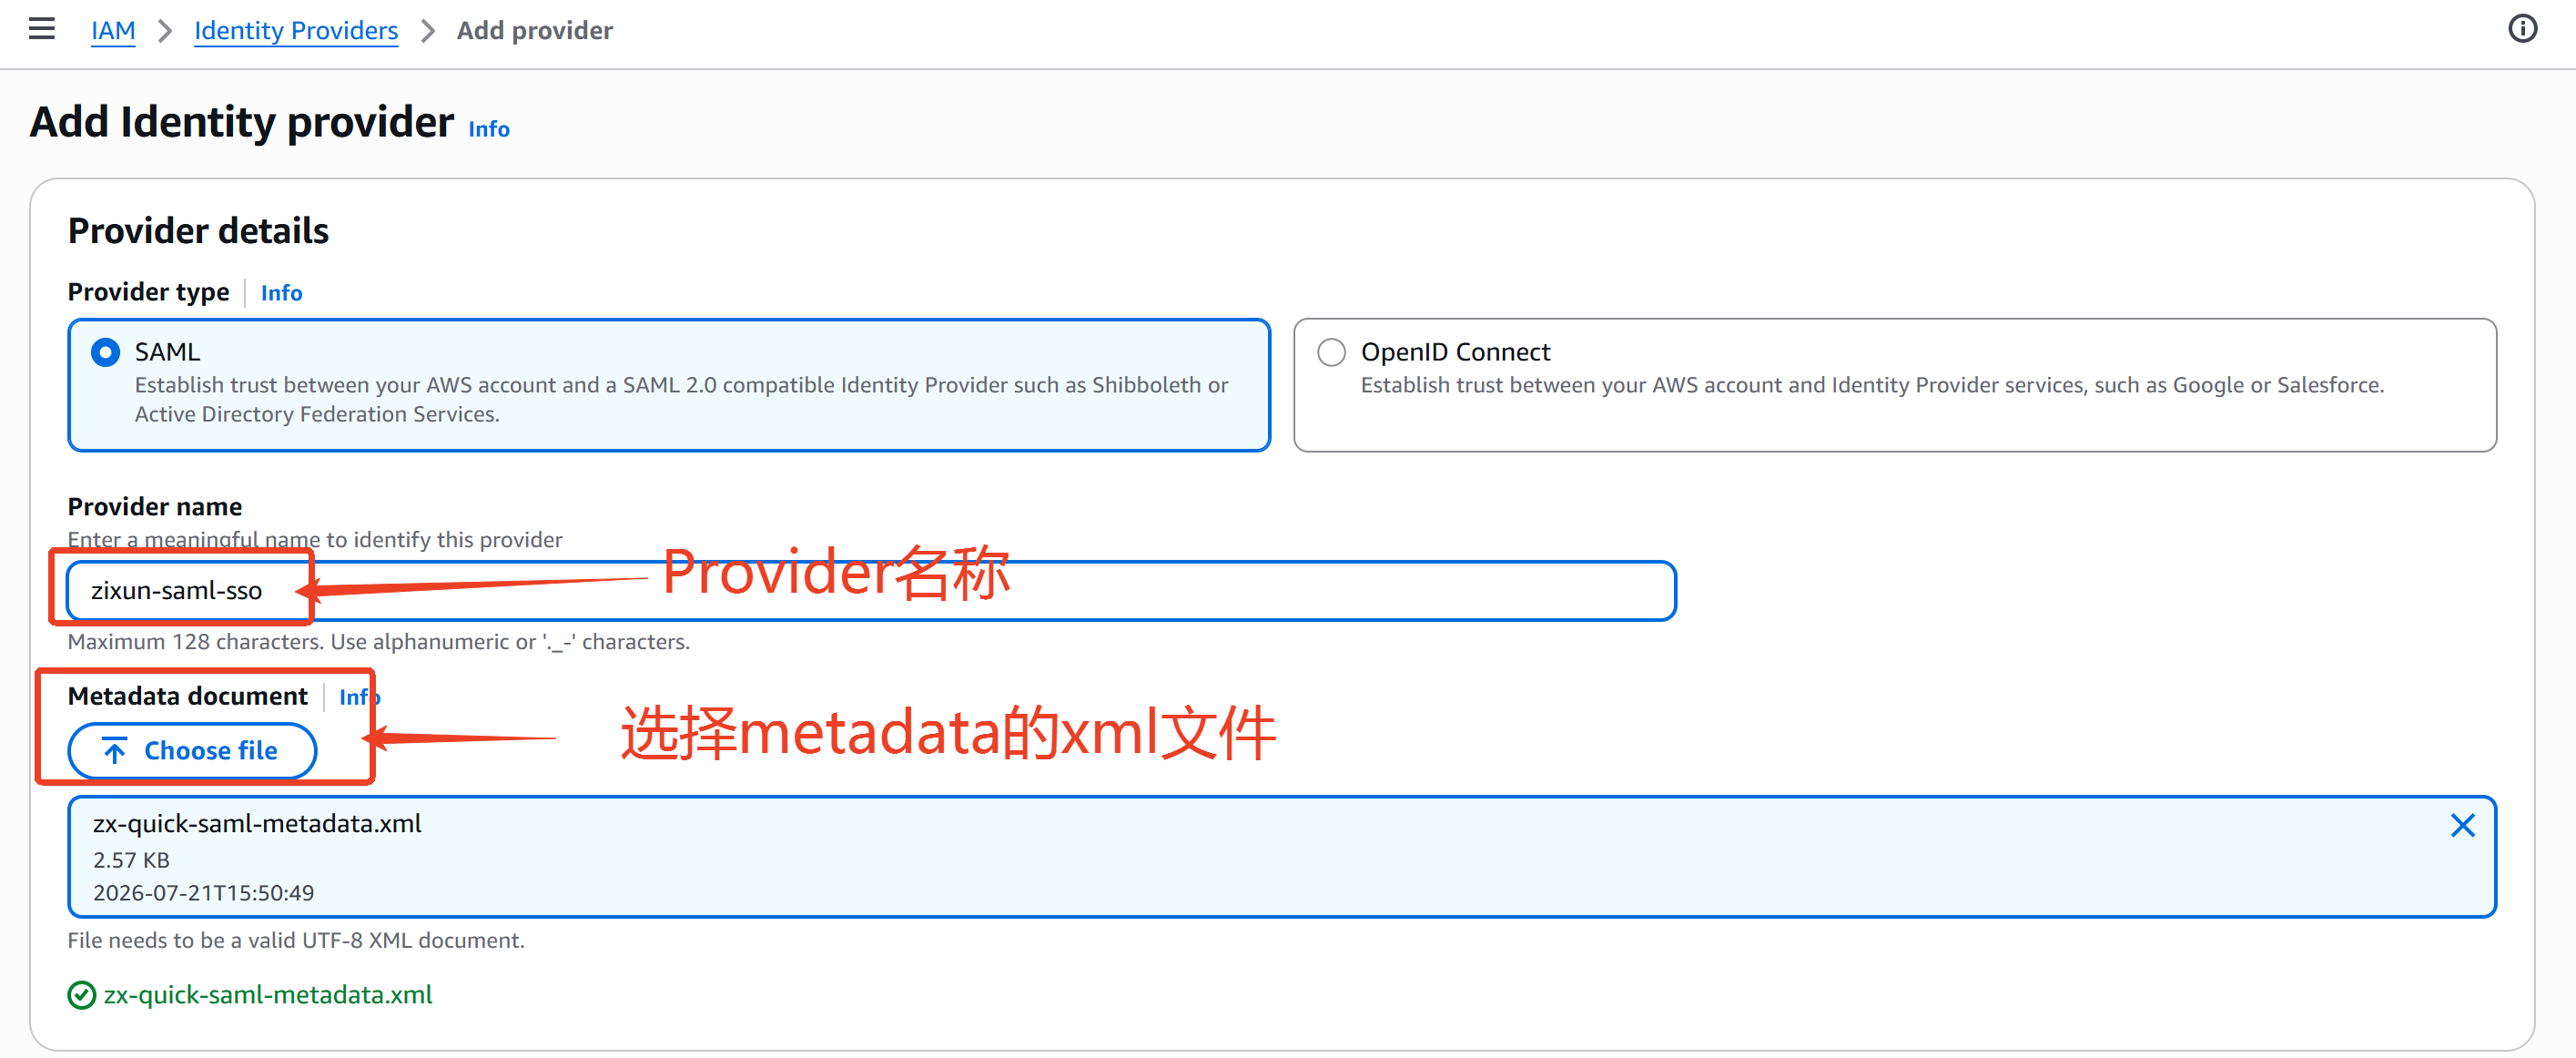Focus the Provider name input field
This screenshot has width=2576, height=1058.
pyautogui.click(x=871, y=591)
